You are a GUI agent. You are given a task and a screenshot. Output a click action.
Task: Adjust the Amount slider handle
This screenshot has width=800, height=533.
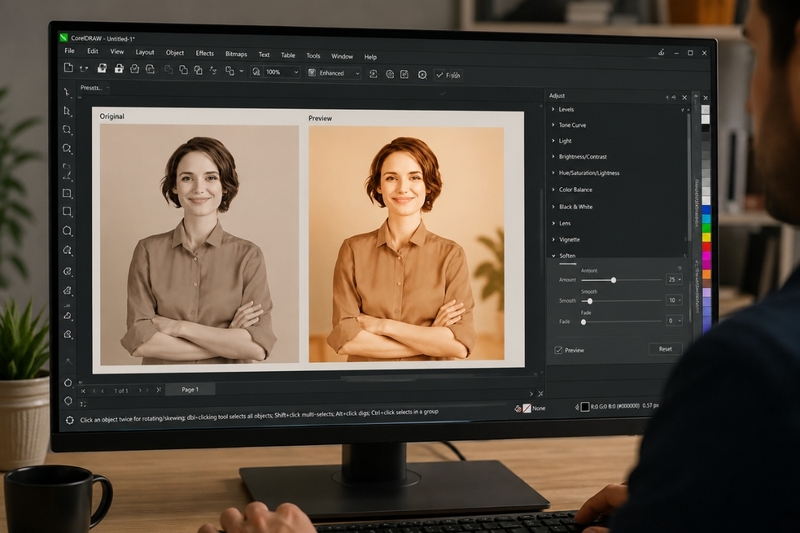coord(613,280)
